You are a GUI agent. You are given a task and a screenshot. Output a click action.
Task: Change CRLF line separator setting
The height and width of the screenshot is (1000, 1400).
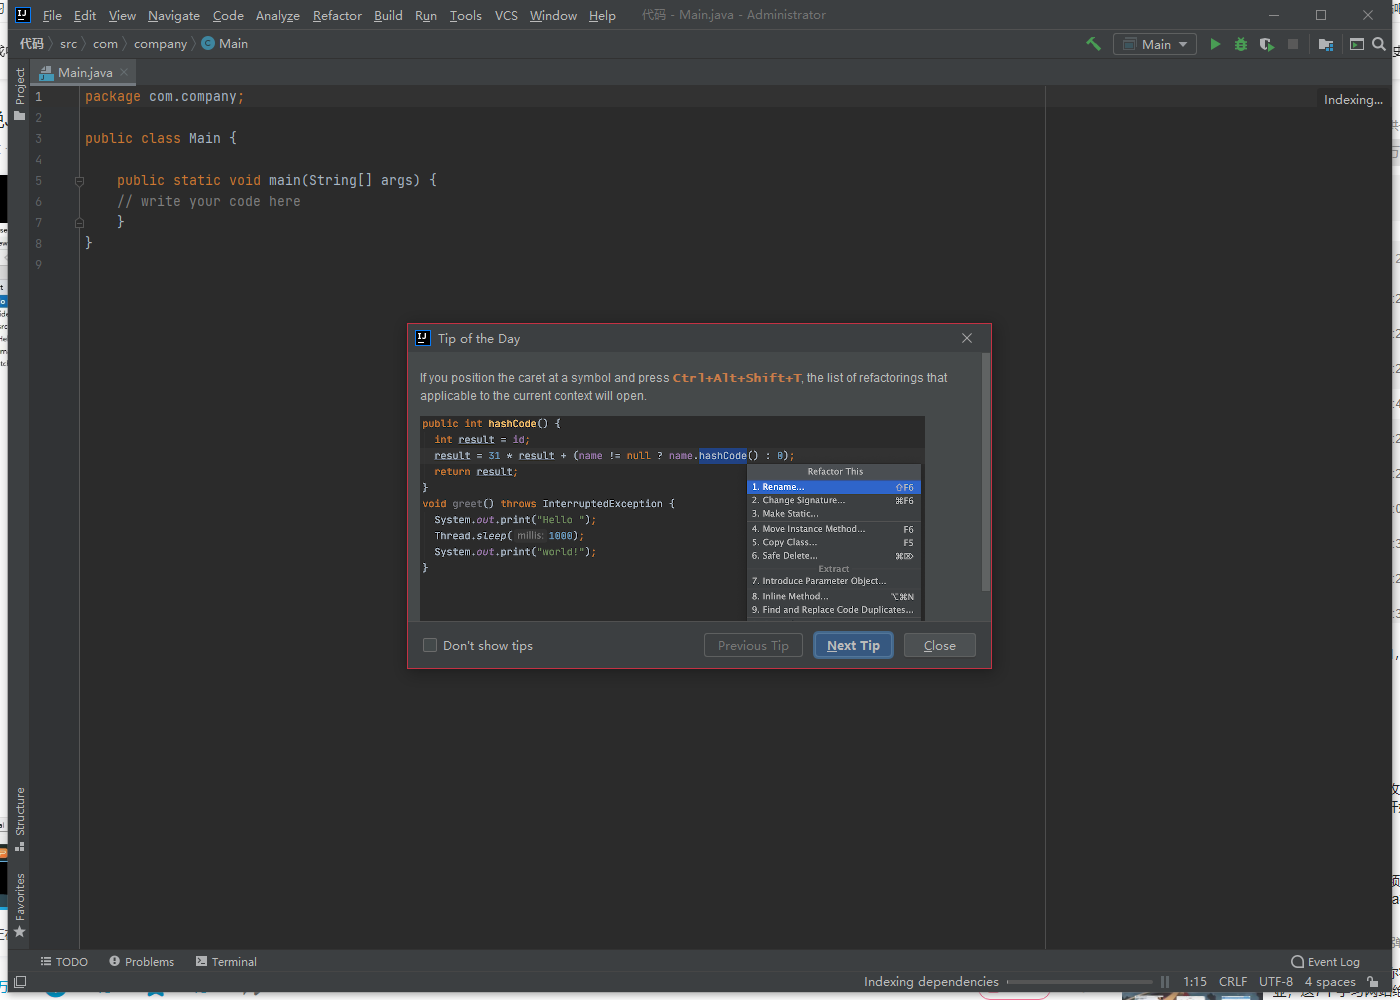click(x=1232, y=982)
